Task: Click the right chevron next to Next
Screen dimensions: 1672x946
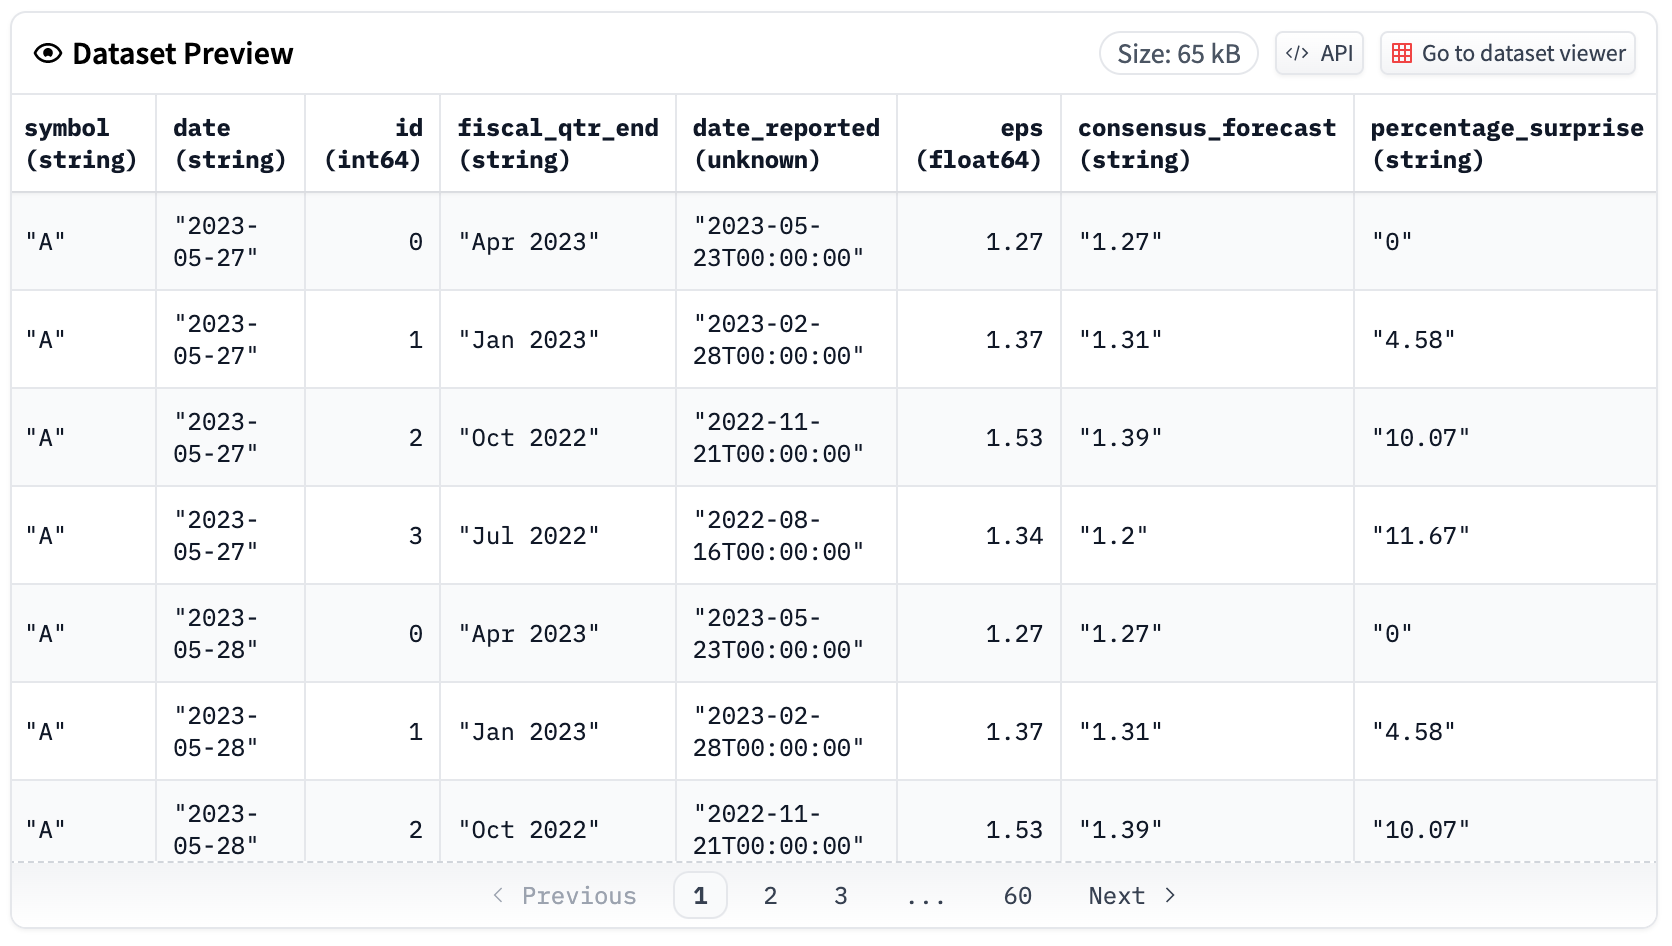Action: [x=1170, y=896]
